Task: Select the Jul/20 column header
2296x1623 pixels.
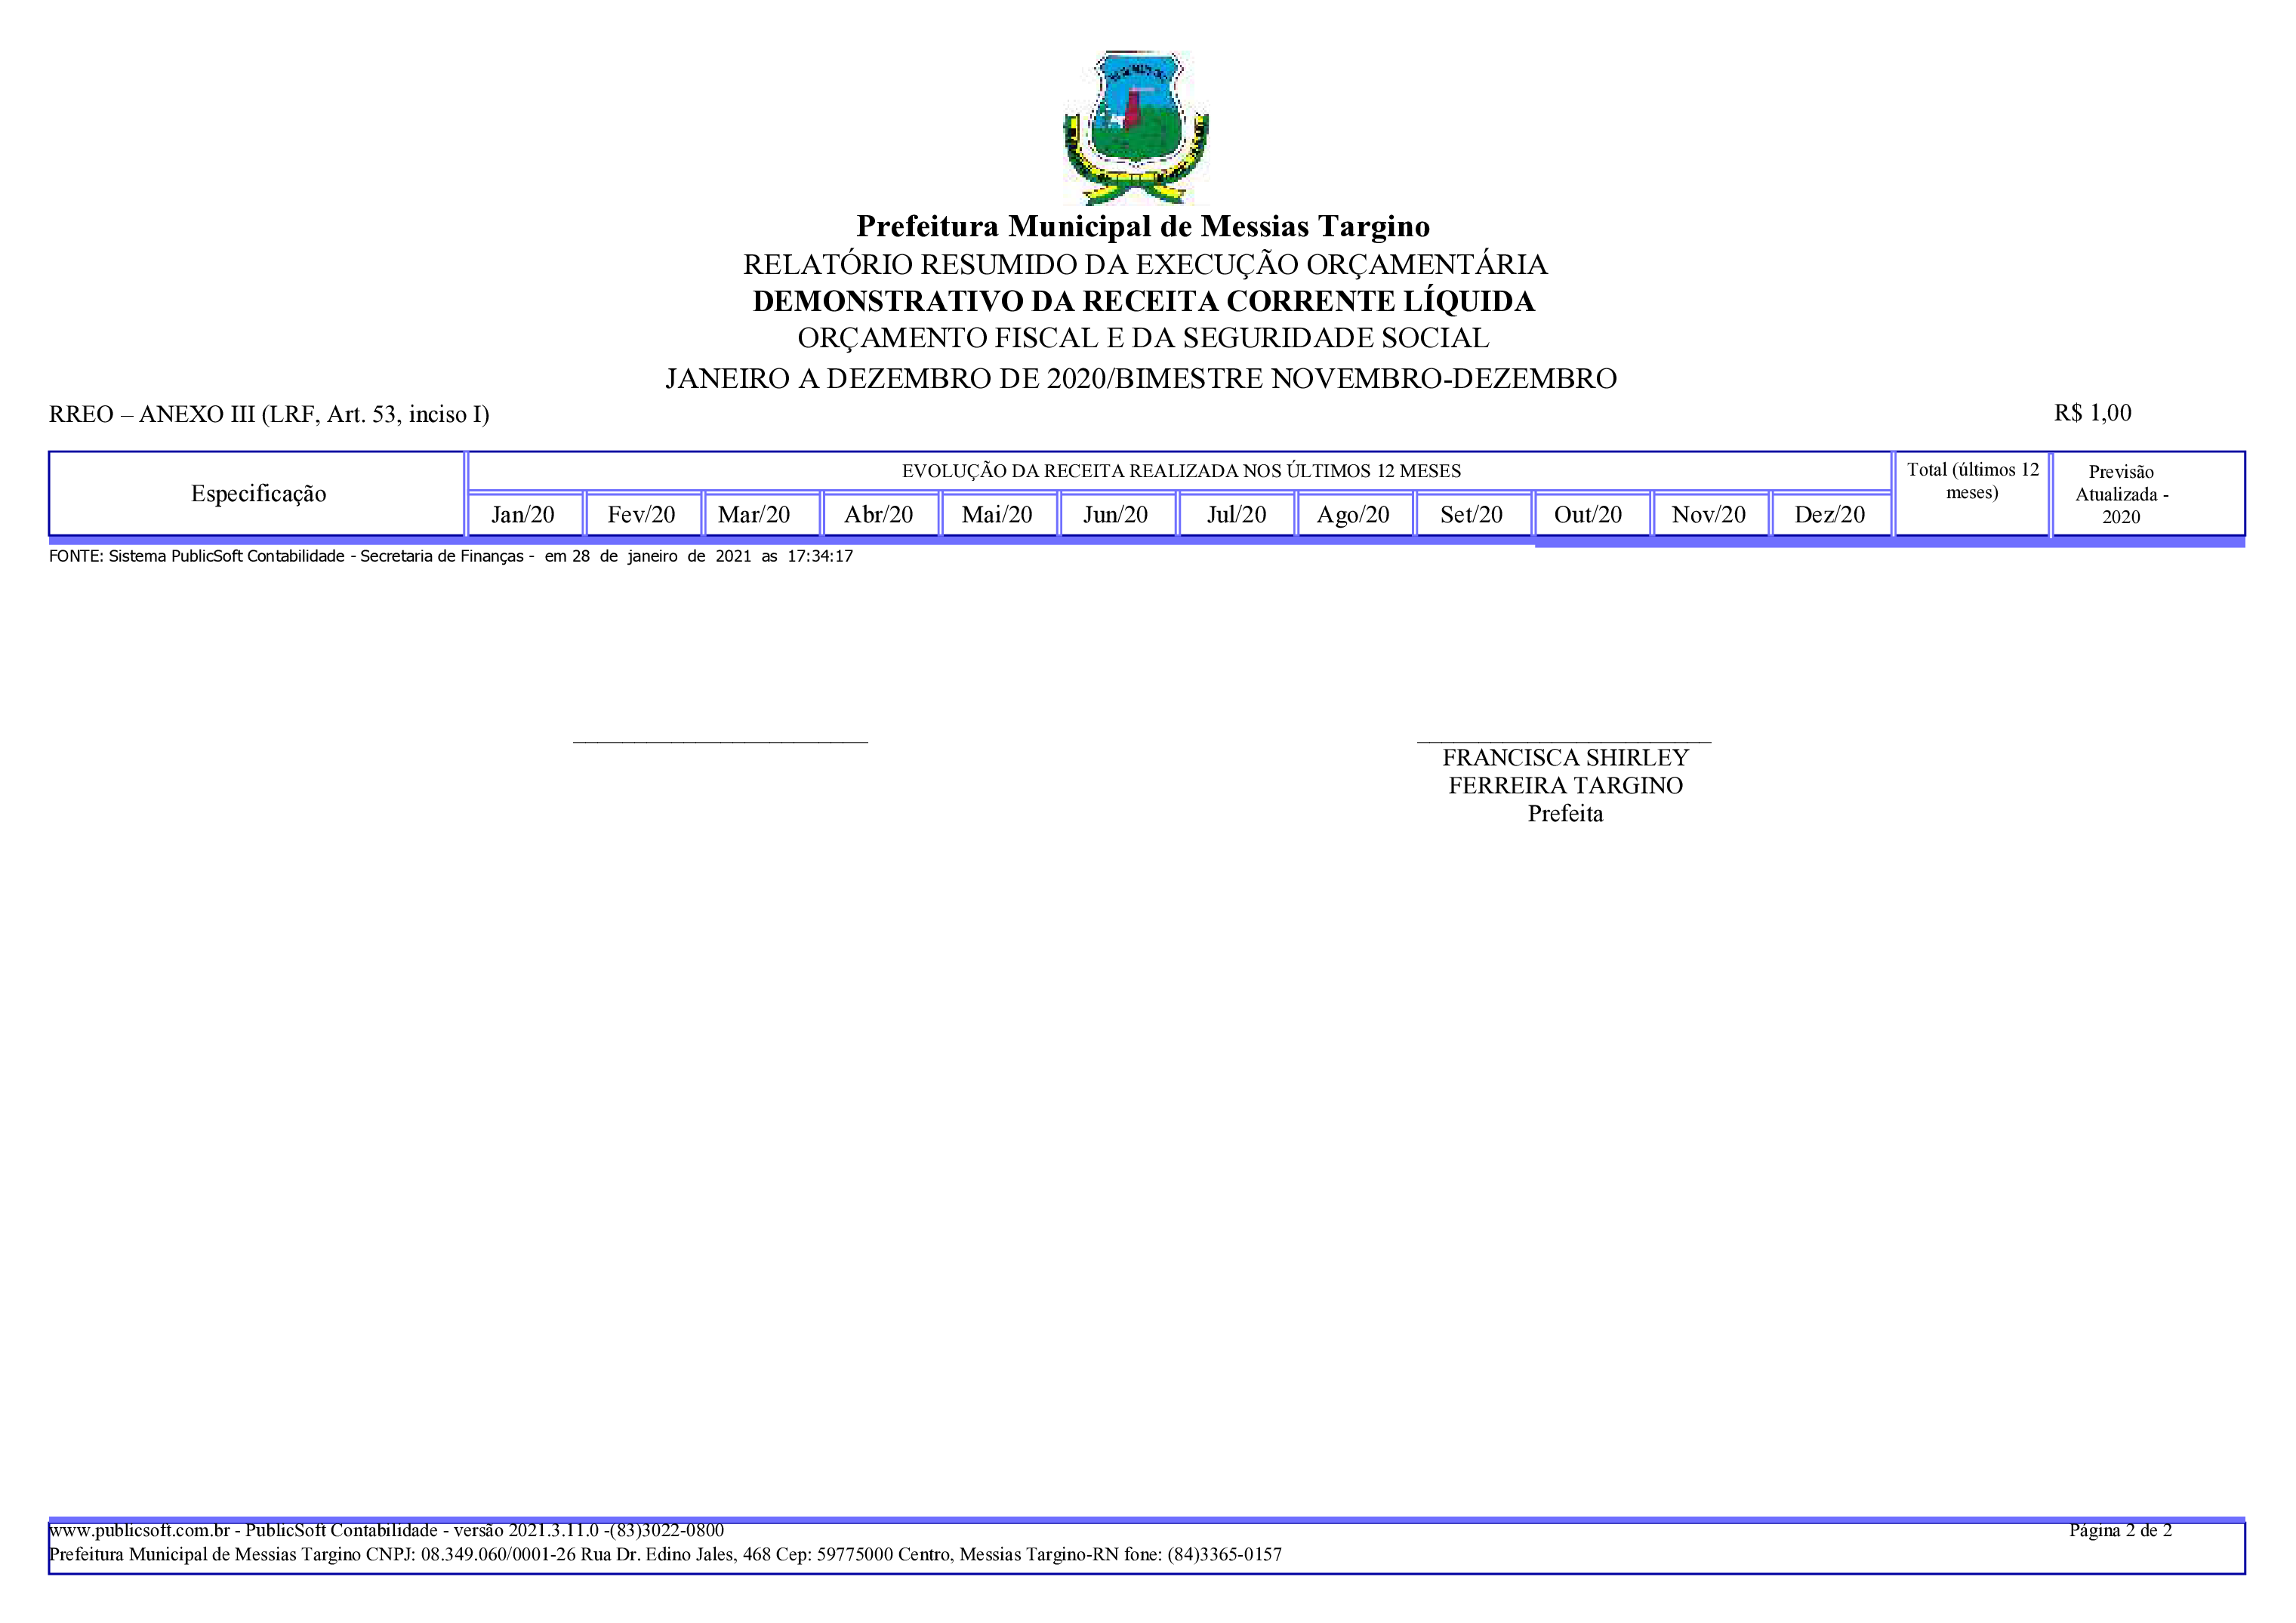Action: 1236,515
